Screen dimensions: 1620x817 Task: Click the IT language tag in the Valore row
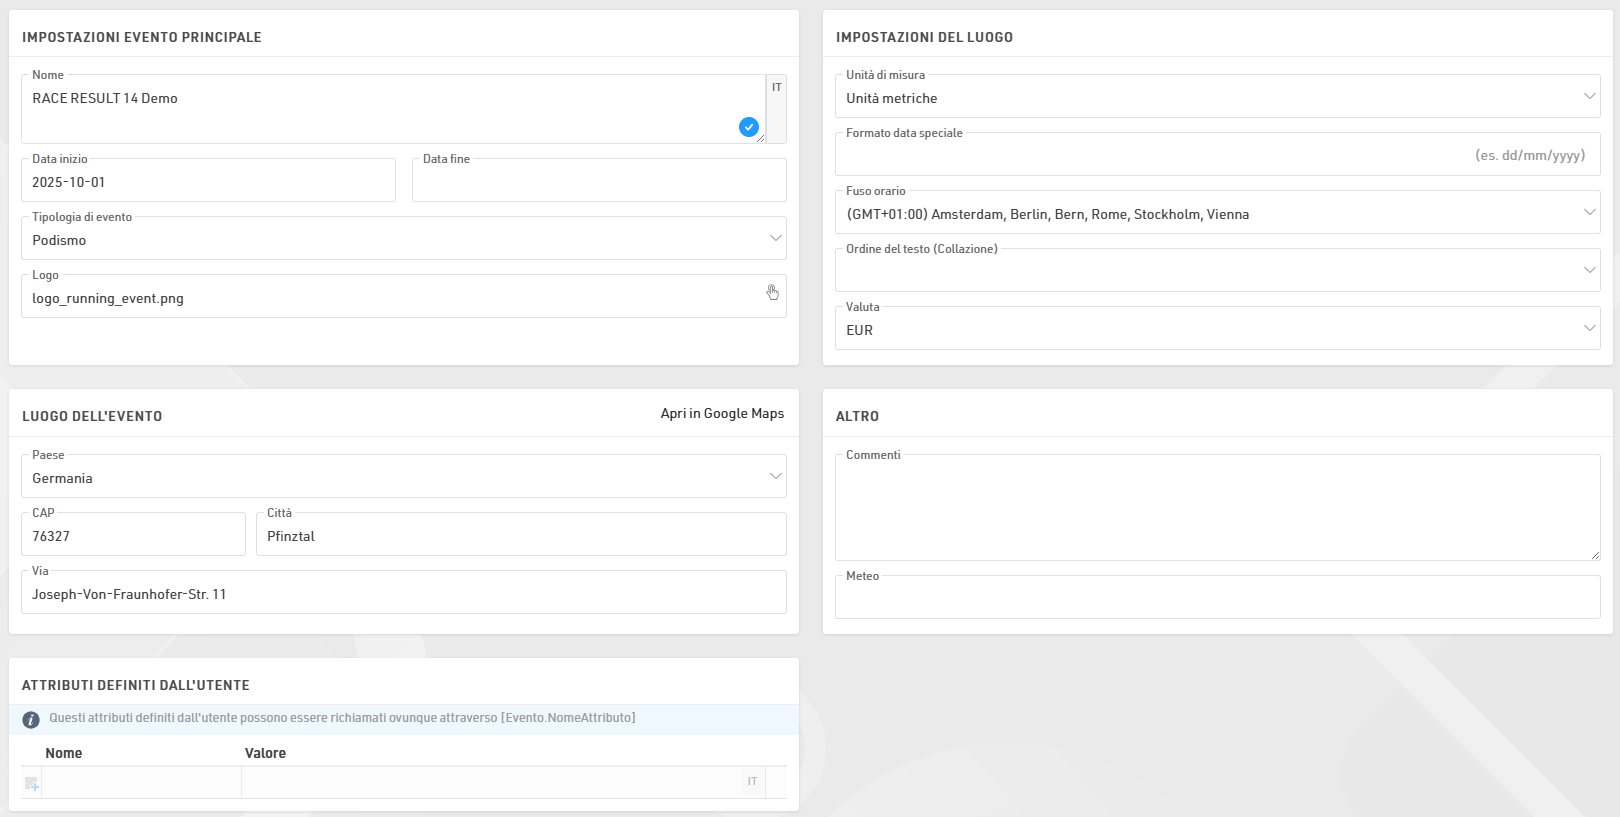(752, 782)
